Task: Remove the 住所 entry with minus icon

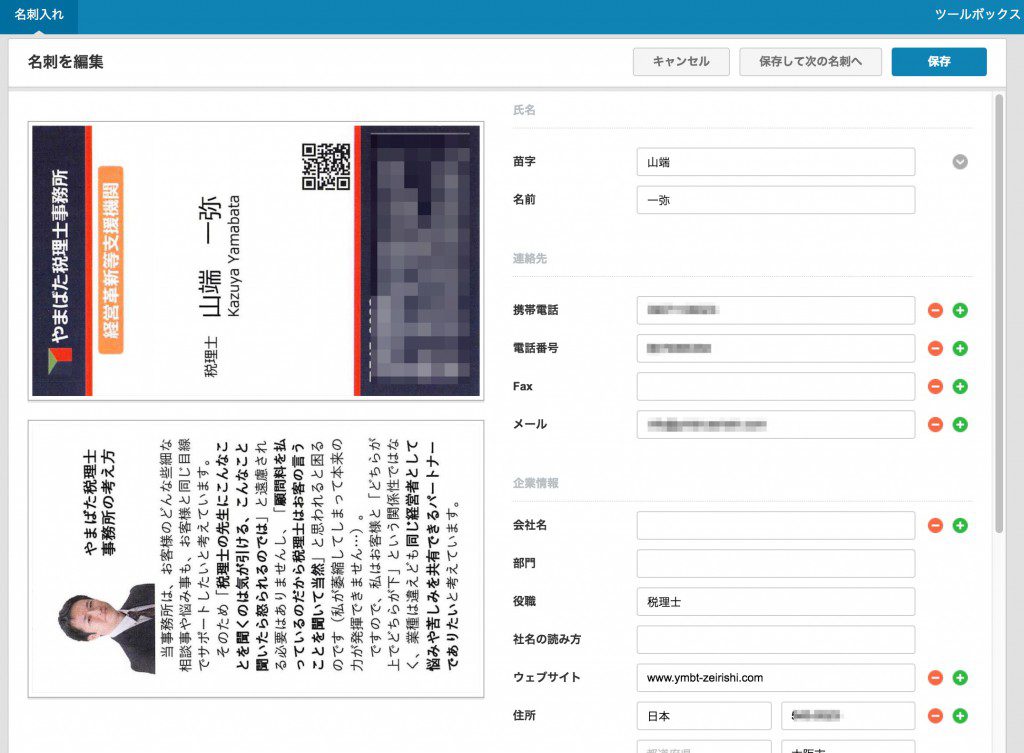Action: [935, 716]
